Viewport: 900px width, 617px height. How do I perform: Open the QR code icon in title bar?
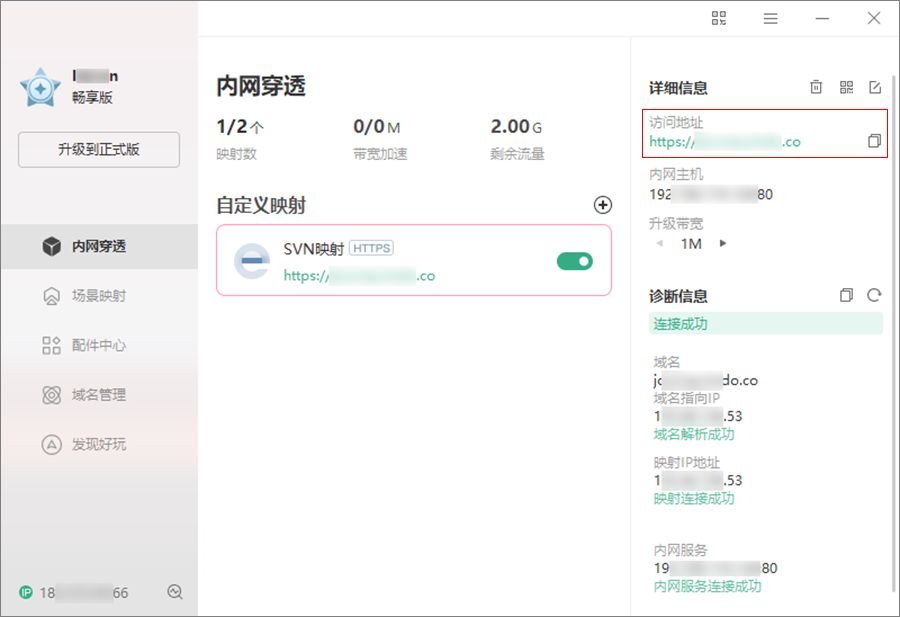(x=719, y=18)
